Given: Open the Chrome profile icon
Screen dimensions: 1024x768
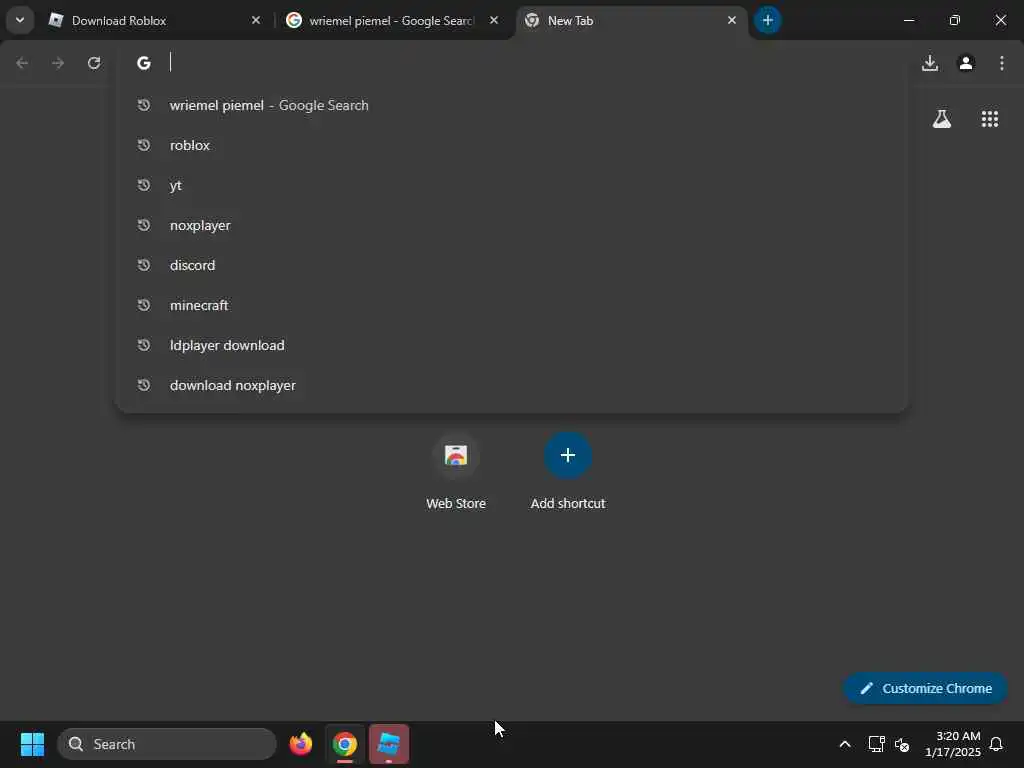Looking at the screenshot, I should coord(966,63).
